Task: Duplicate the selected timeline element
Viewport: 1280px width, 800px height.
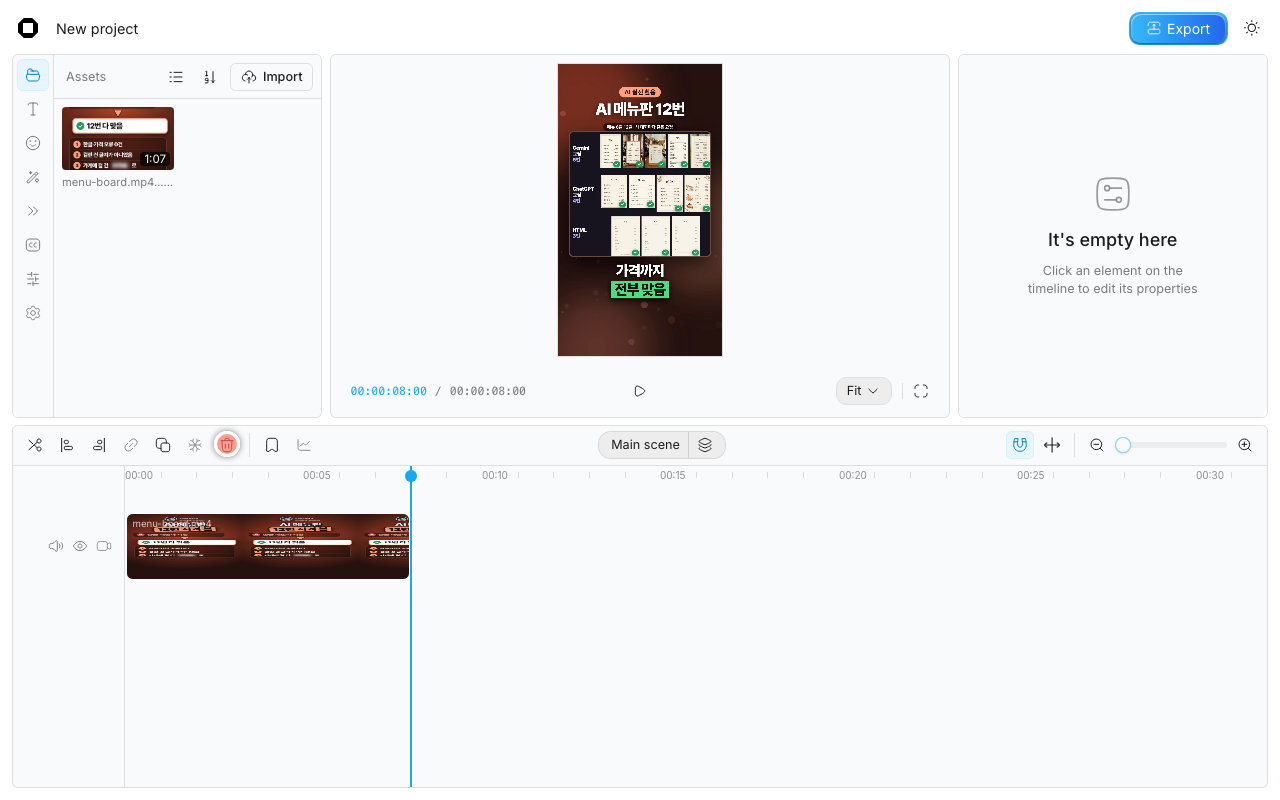Action: [x=163, y=445]
